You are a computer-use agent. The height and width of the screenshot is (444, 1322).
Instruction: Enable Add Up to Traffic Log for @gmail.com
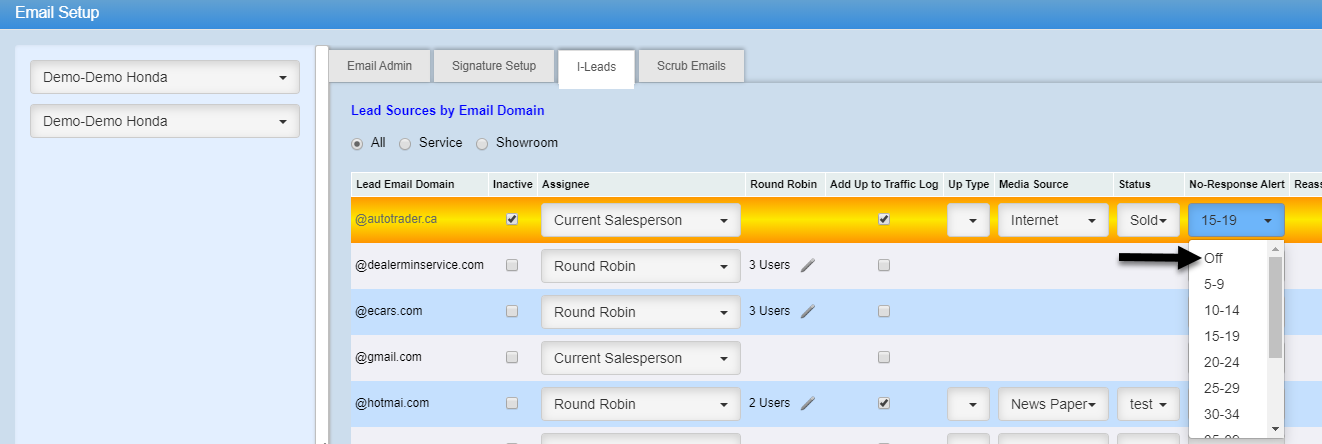pos(883,358)
